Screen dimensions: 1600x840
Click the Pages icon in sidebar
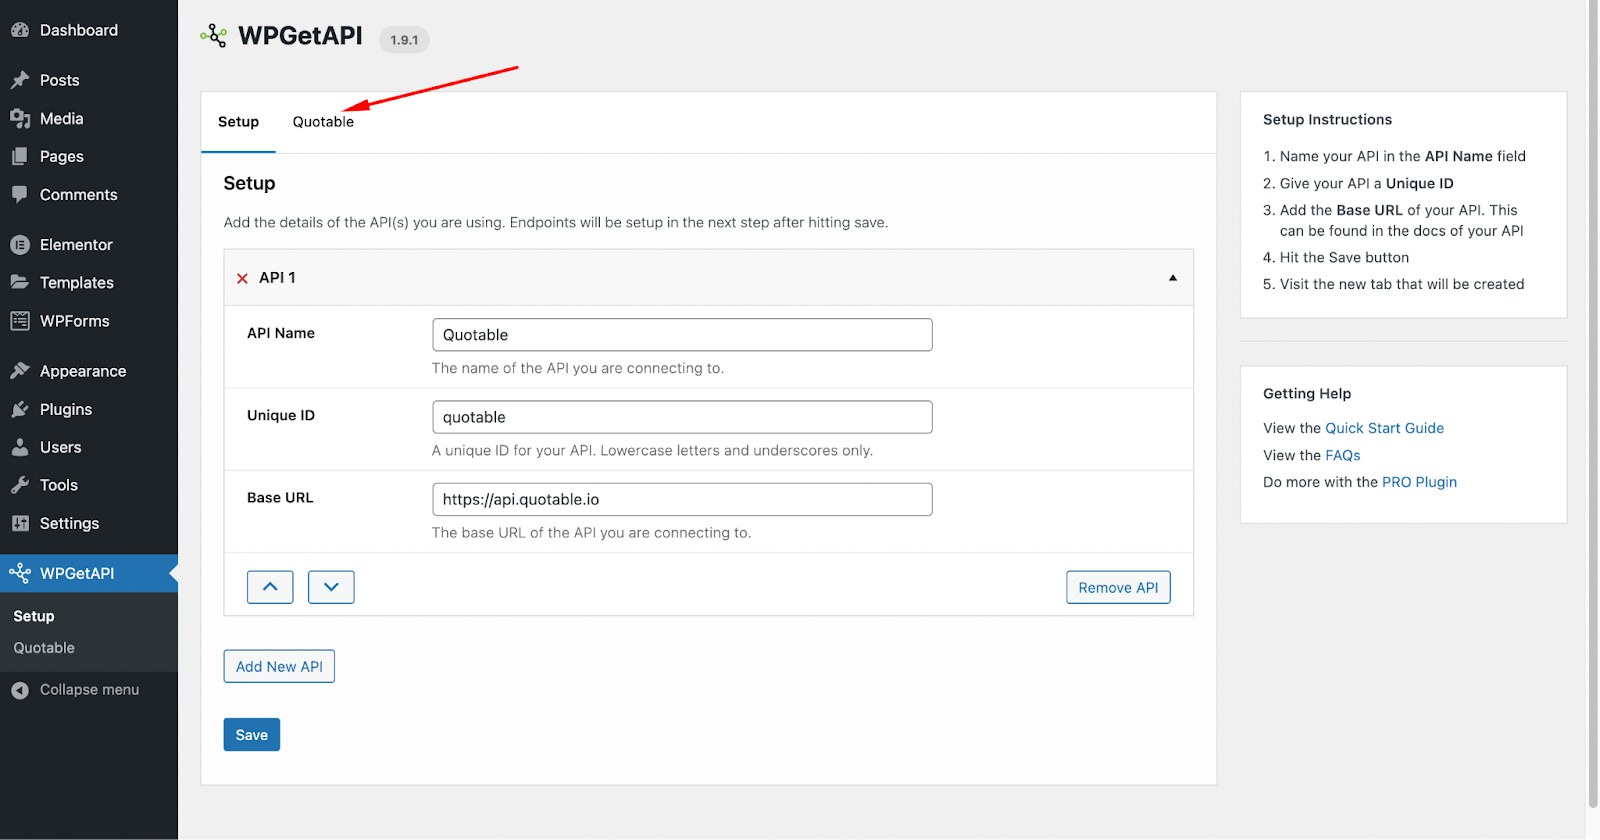click(x=20, y=156)
